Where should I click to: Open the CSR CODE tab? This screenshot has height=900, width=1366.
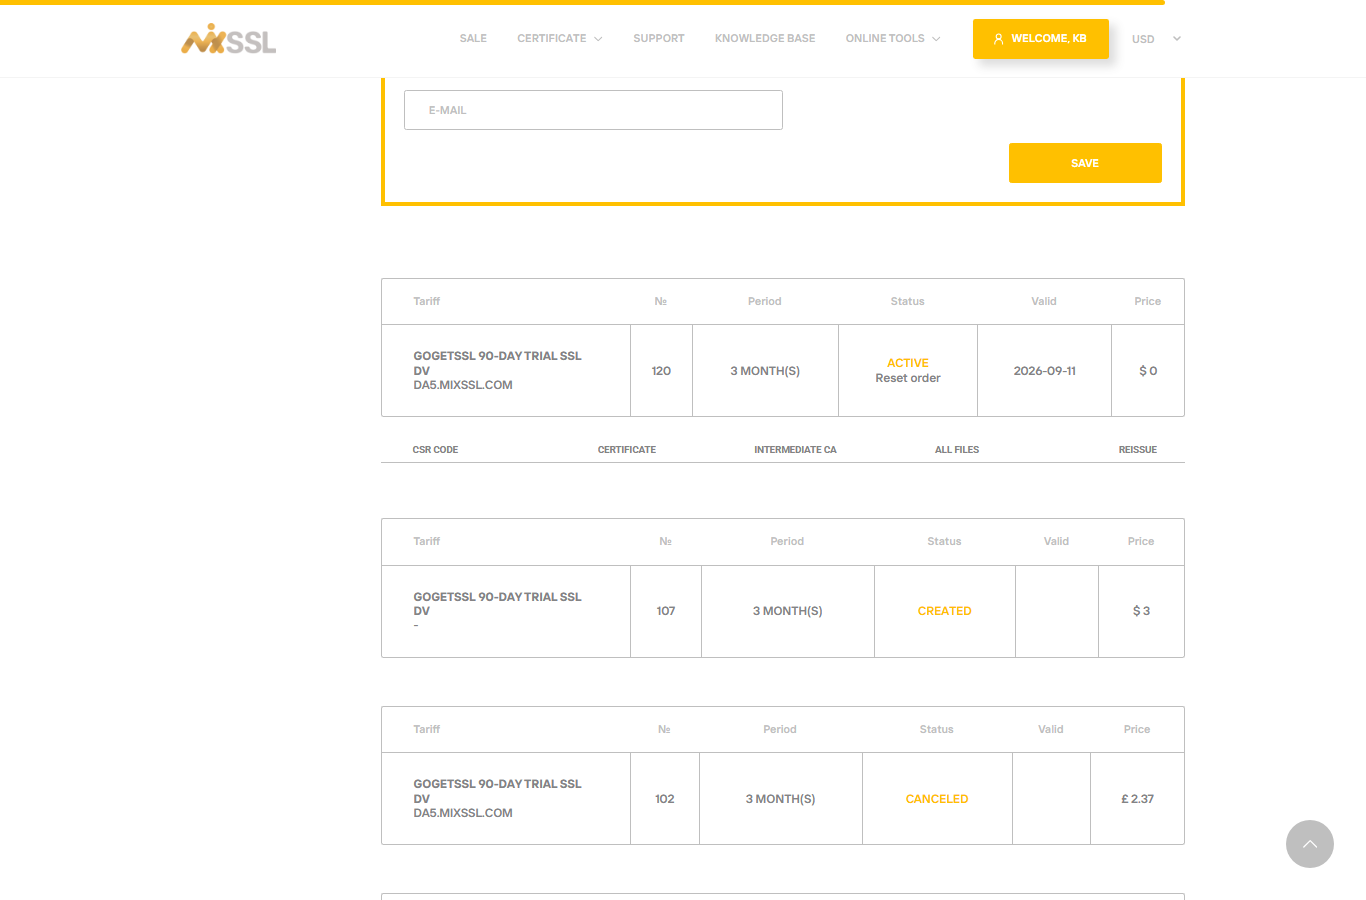(x=435, y=450)
